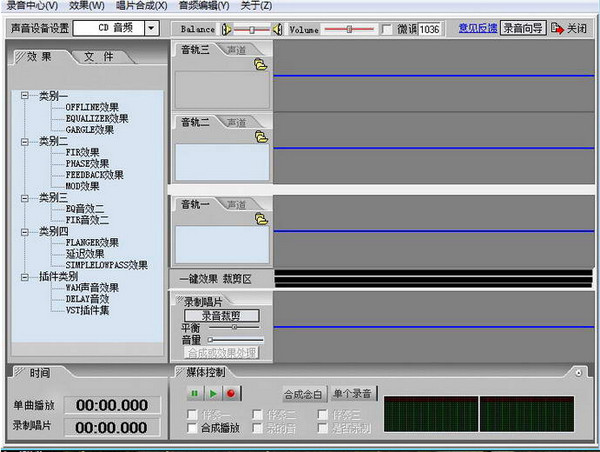This screenshot has width=600, height=452.
Task: Click the 单个录音 button
Action: click(352, 394)
